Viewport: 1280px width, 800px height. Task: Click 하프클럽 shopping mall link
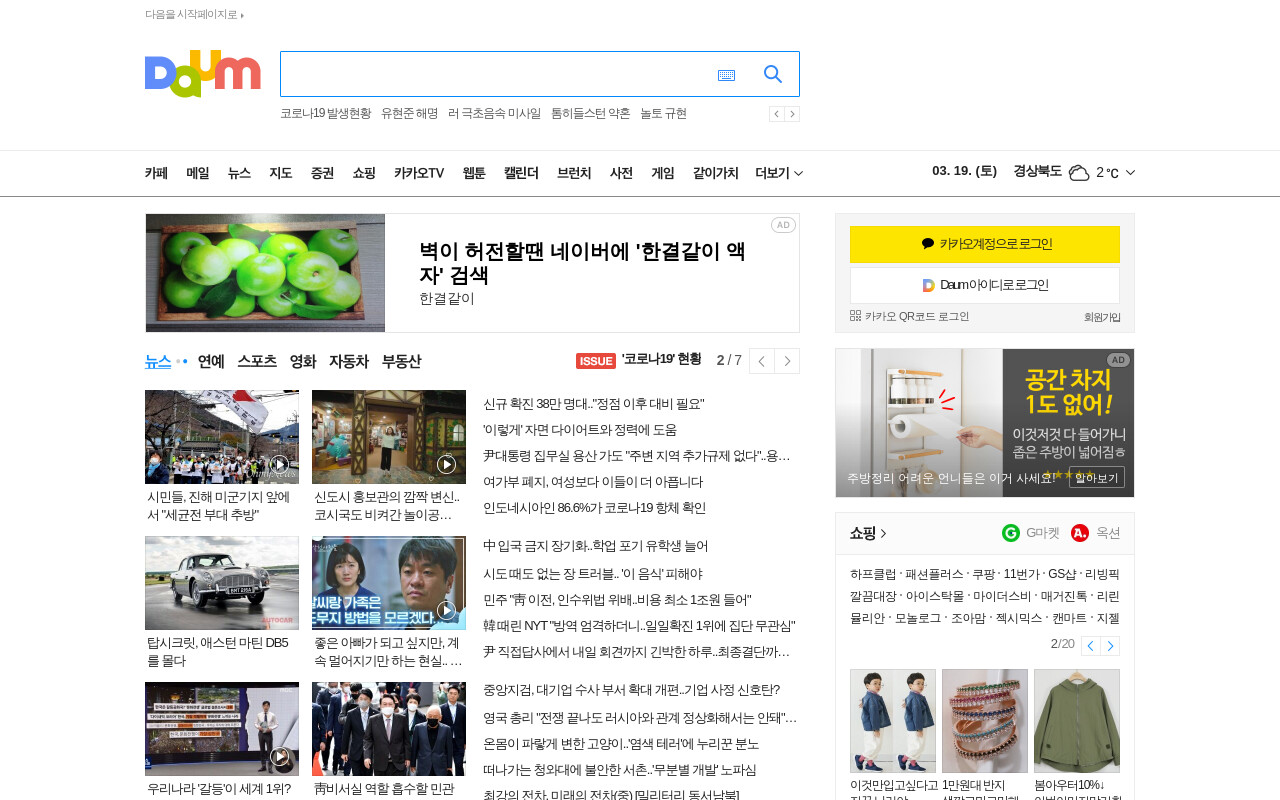pyautogui.click(x=873, y=574)
